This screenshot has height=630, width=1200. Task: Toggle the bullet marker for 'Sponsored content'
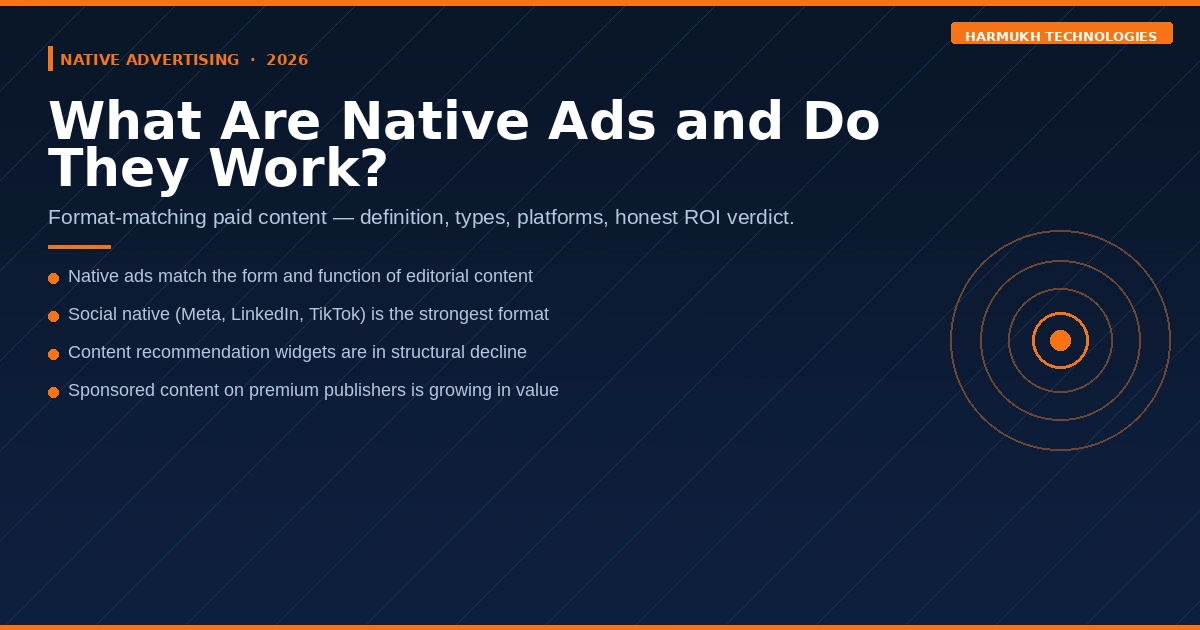click(54, 392)
